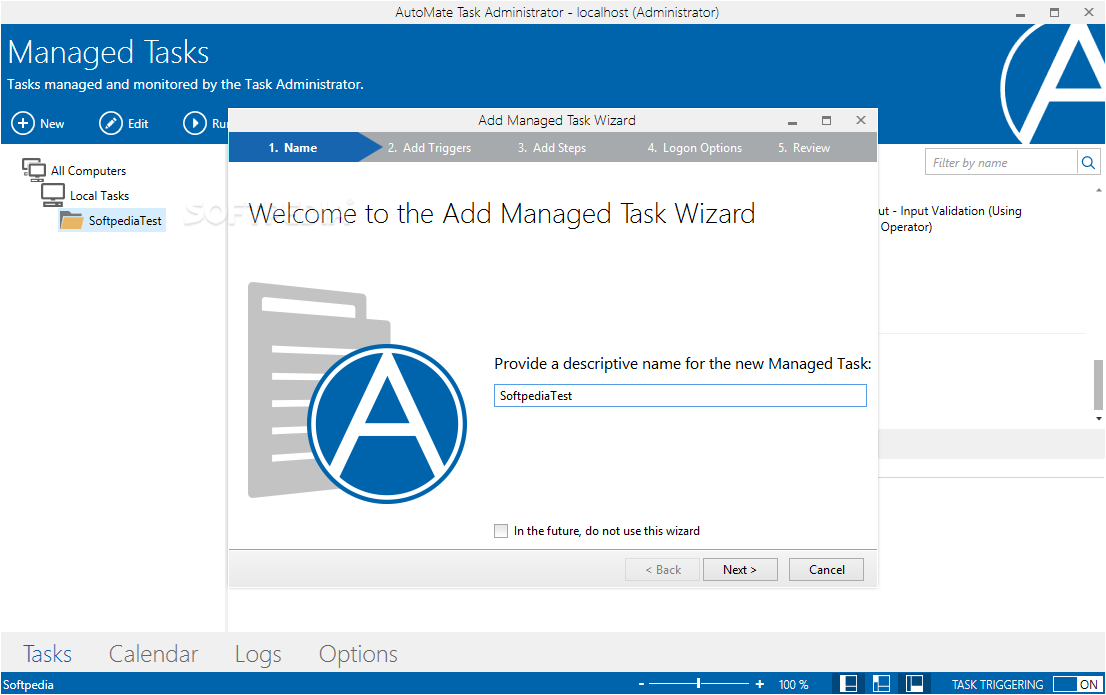
Task: Click the right panel vertical scrollbar thumb
Action: (x=1098, y=385)
